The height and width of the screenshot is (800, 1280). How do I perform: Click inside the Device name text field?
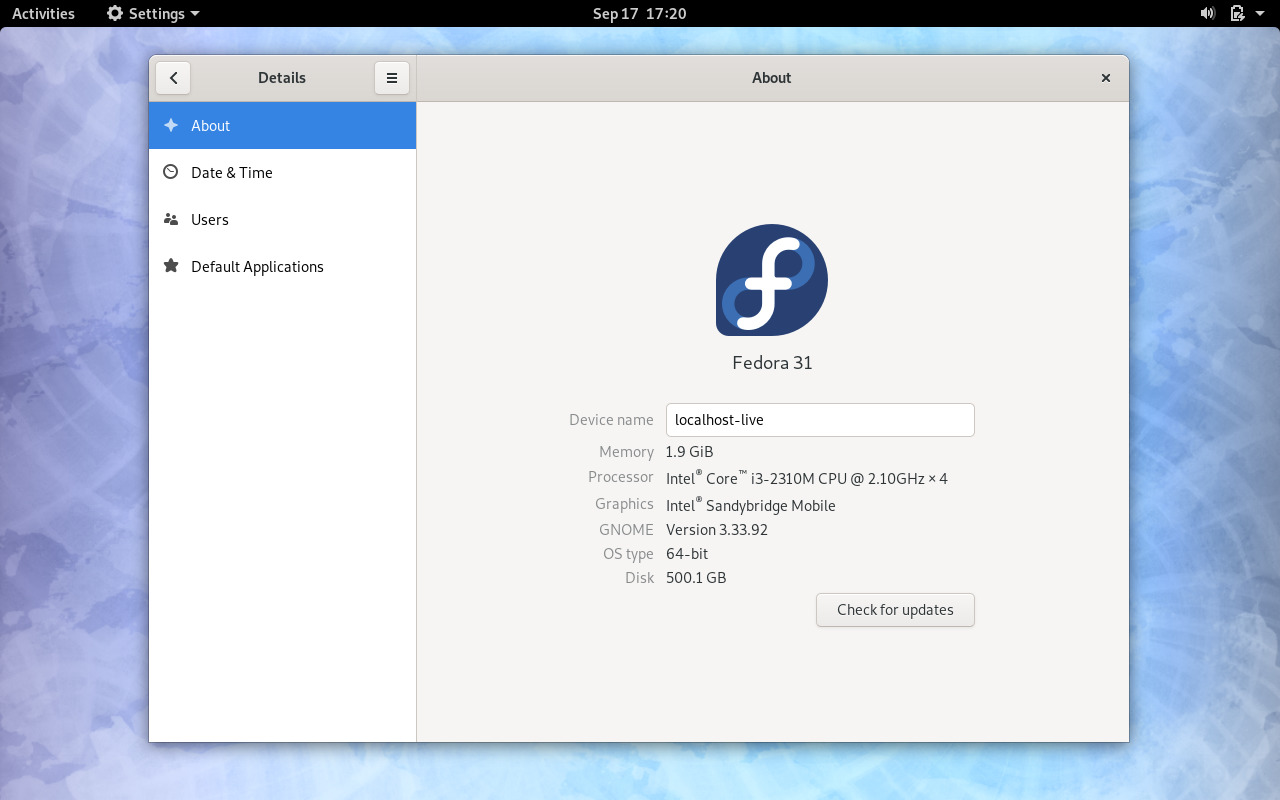pyautogui.click(x=820, y=419)
